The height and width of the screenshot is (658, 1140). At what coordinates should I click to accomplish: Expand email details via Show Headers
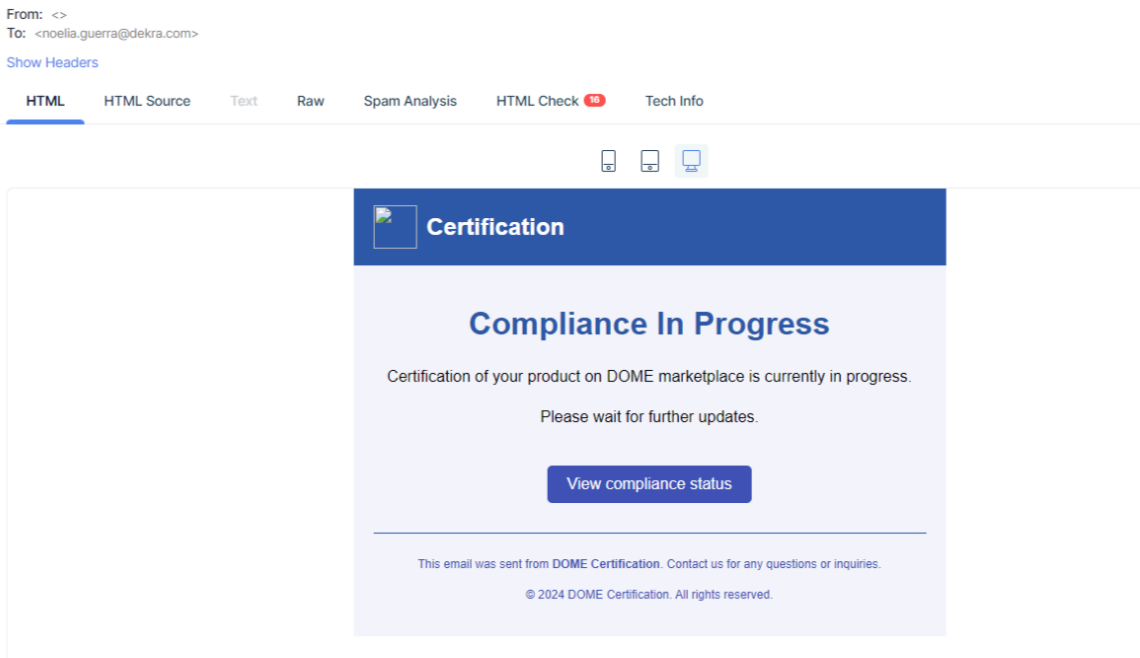tap(52, 62)
